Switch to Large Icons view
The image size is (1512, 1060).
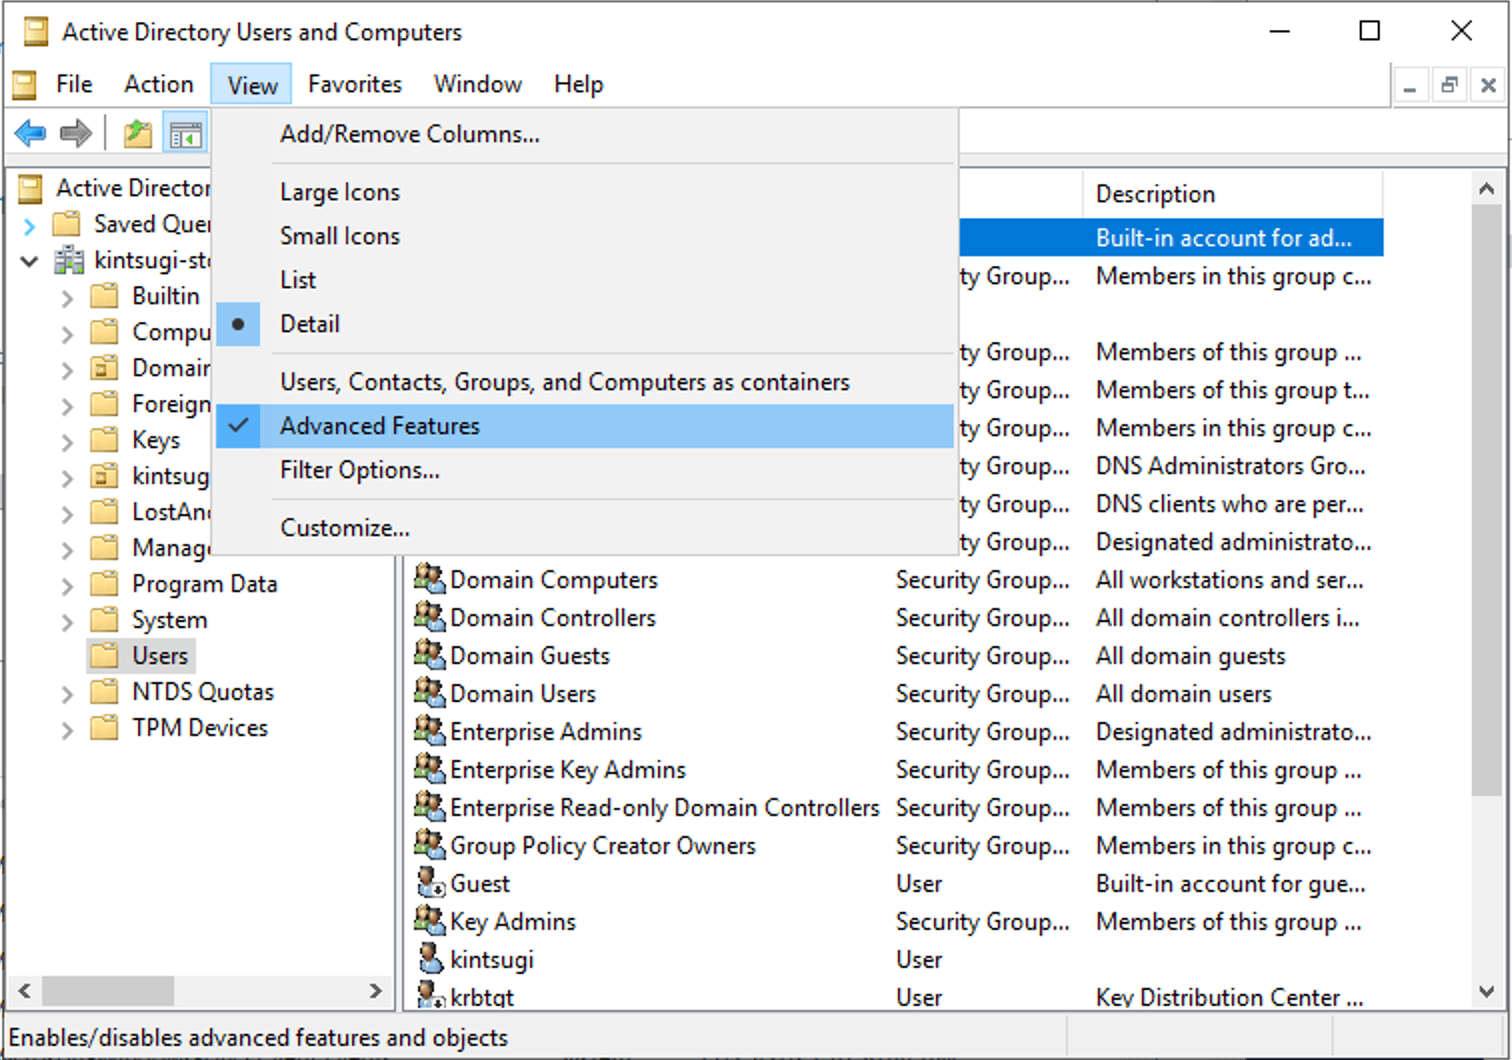coord(585,192)
